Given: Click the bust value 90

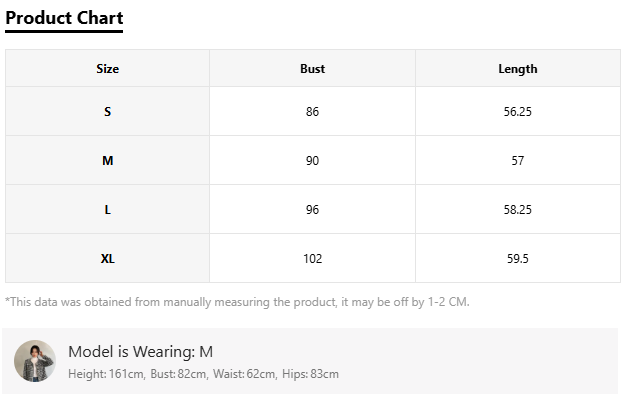Looking at the screenshot, I should pyautogui.click(x=312, y=161).
